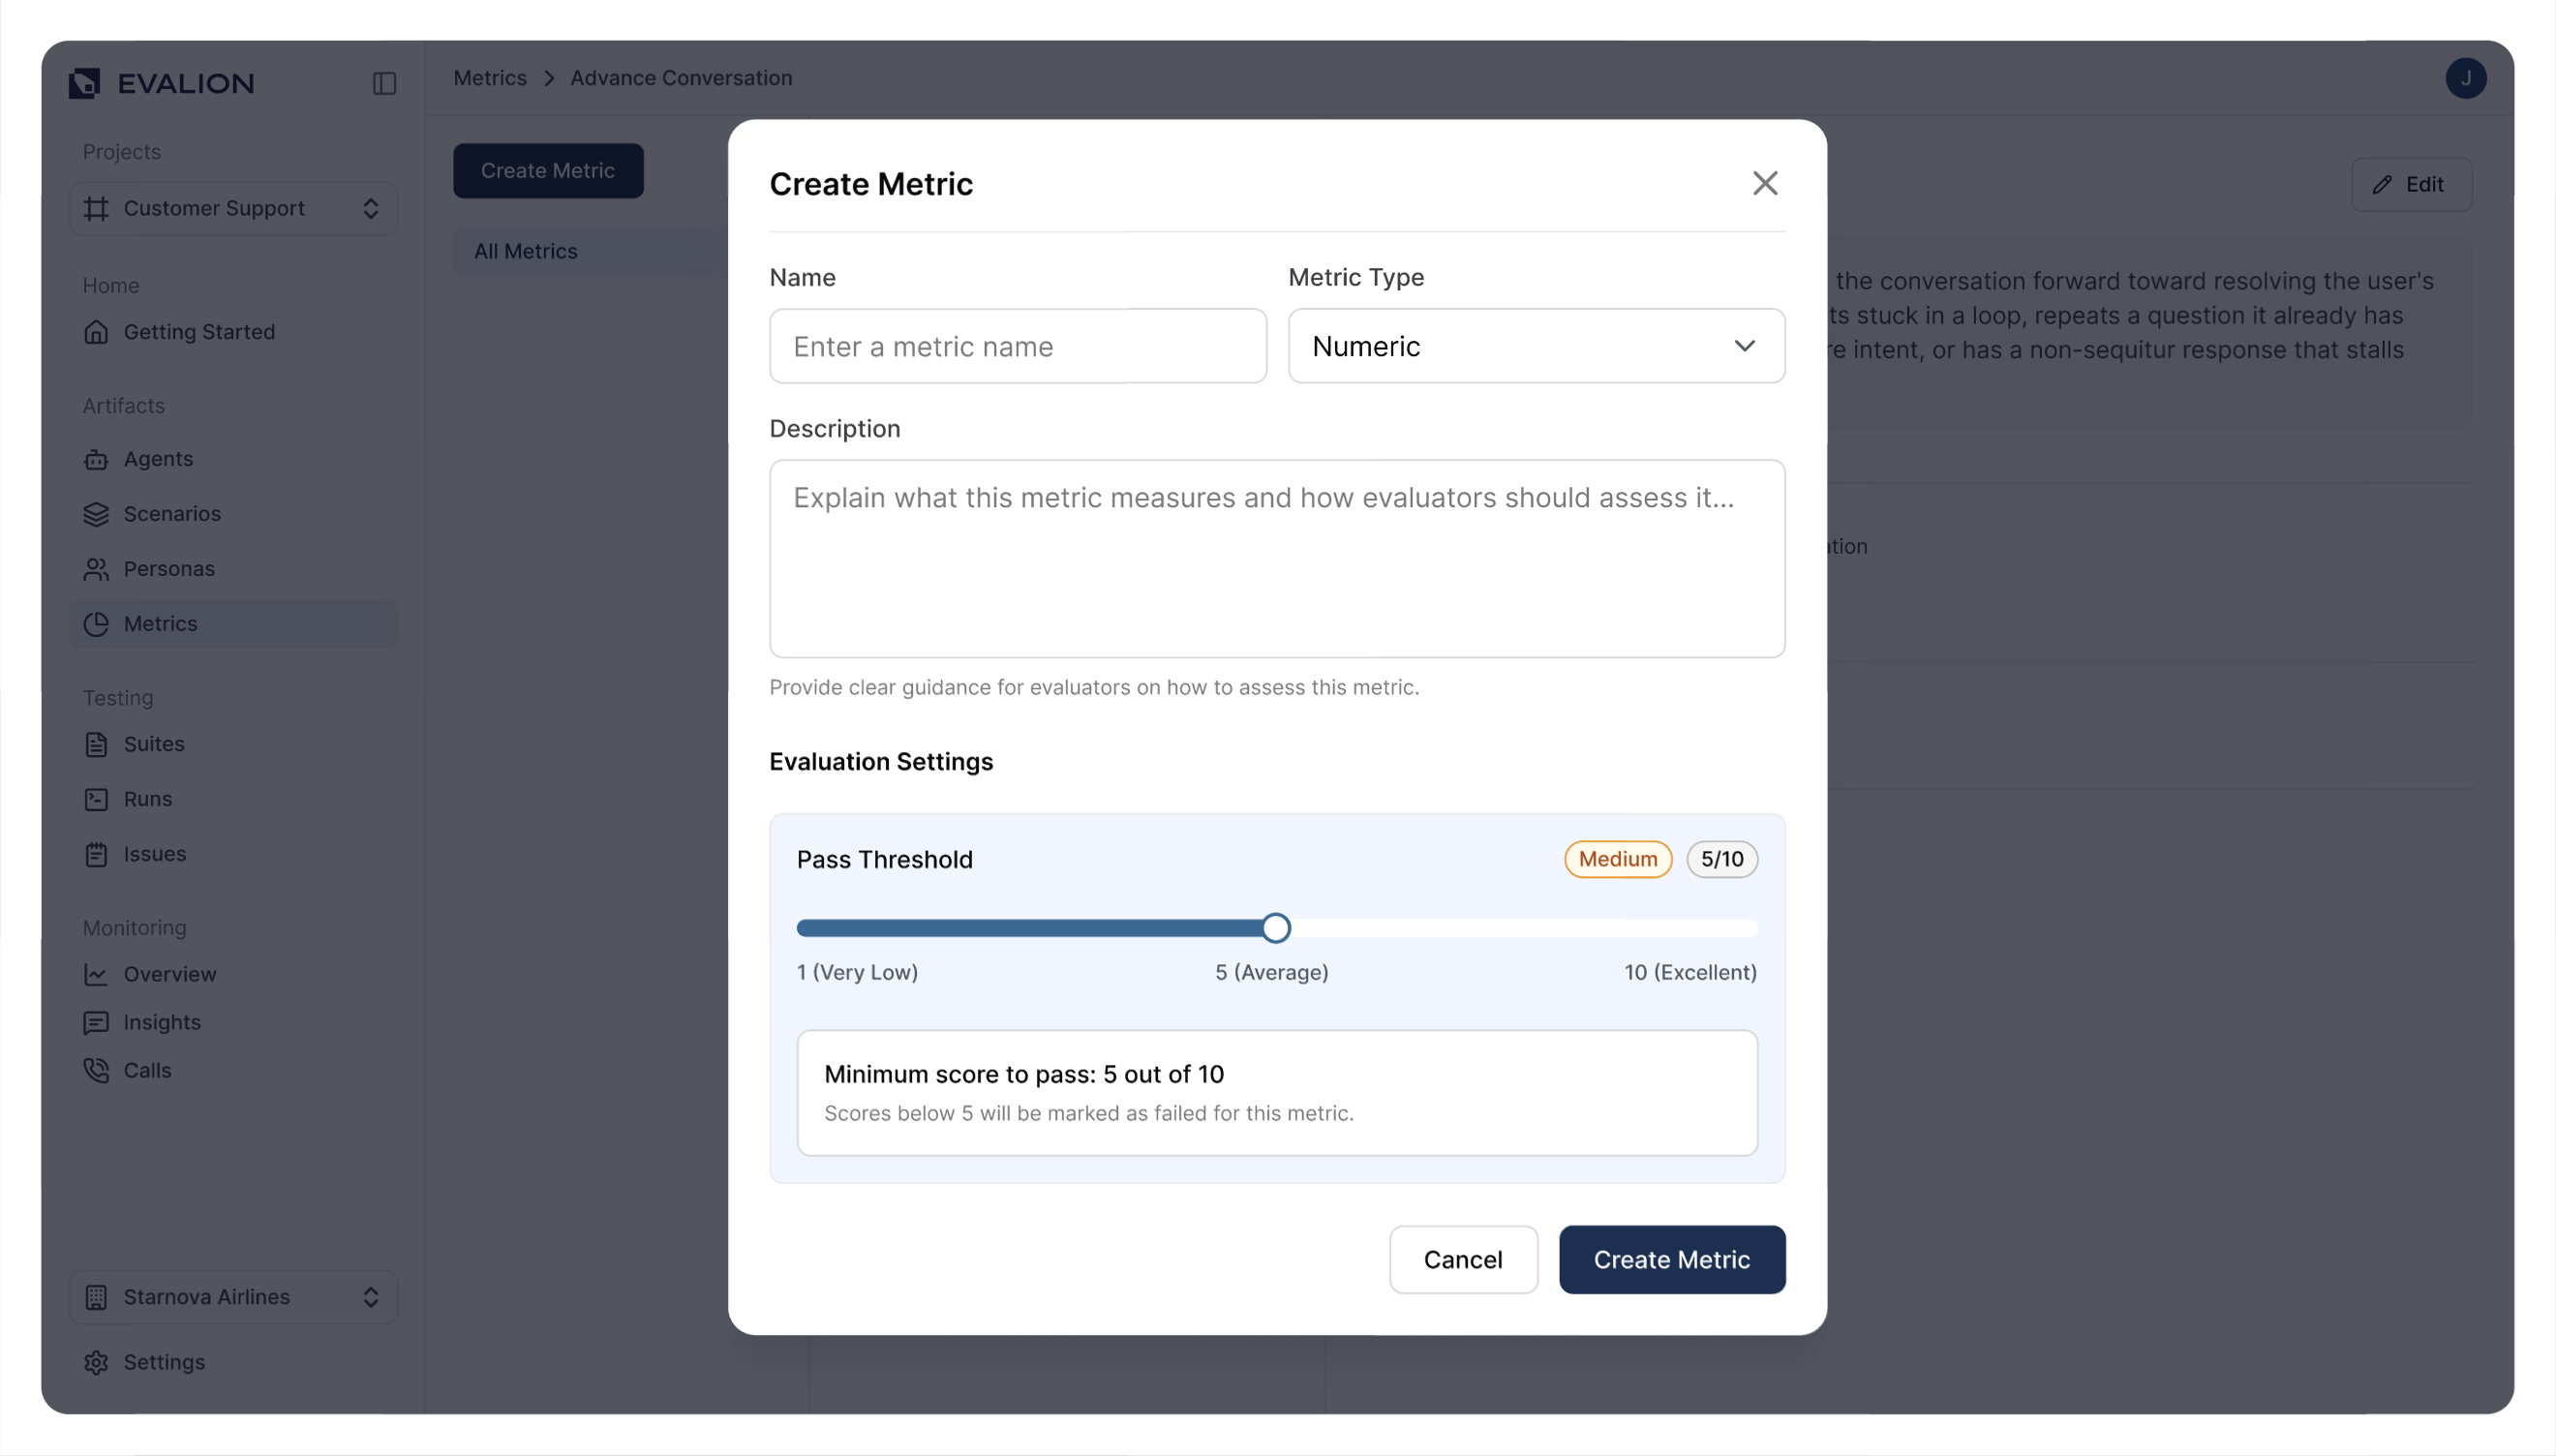Open the Personas panel

(96, 568)
